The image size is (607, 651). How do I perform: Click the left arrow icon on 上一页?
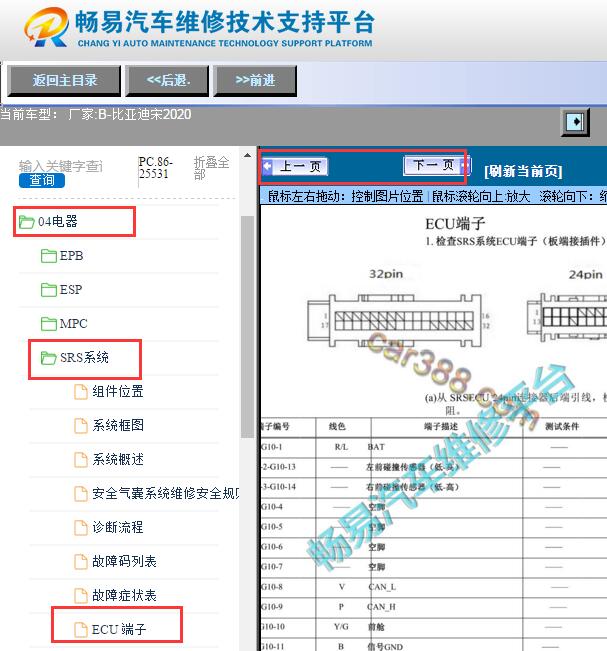tap(267, 167)
